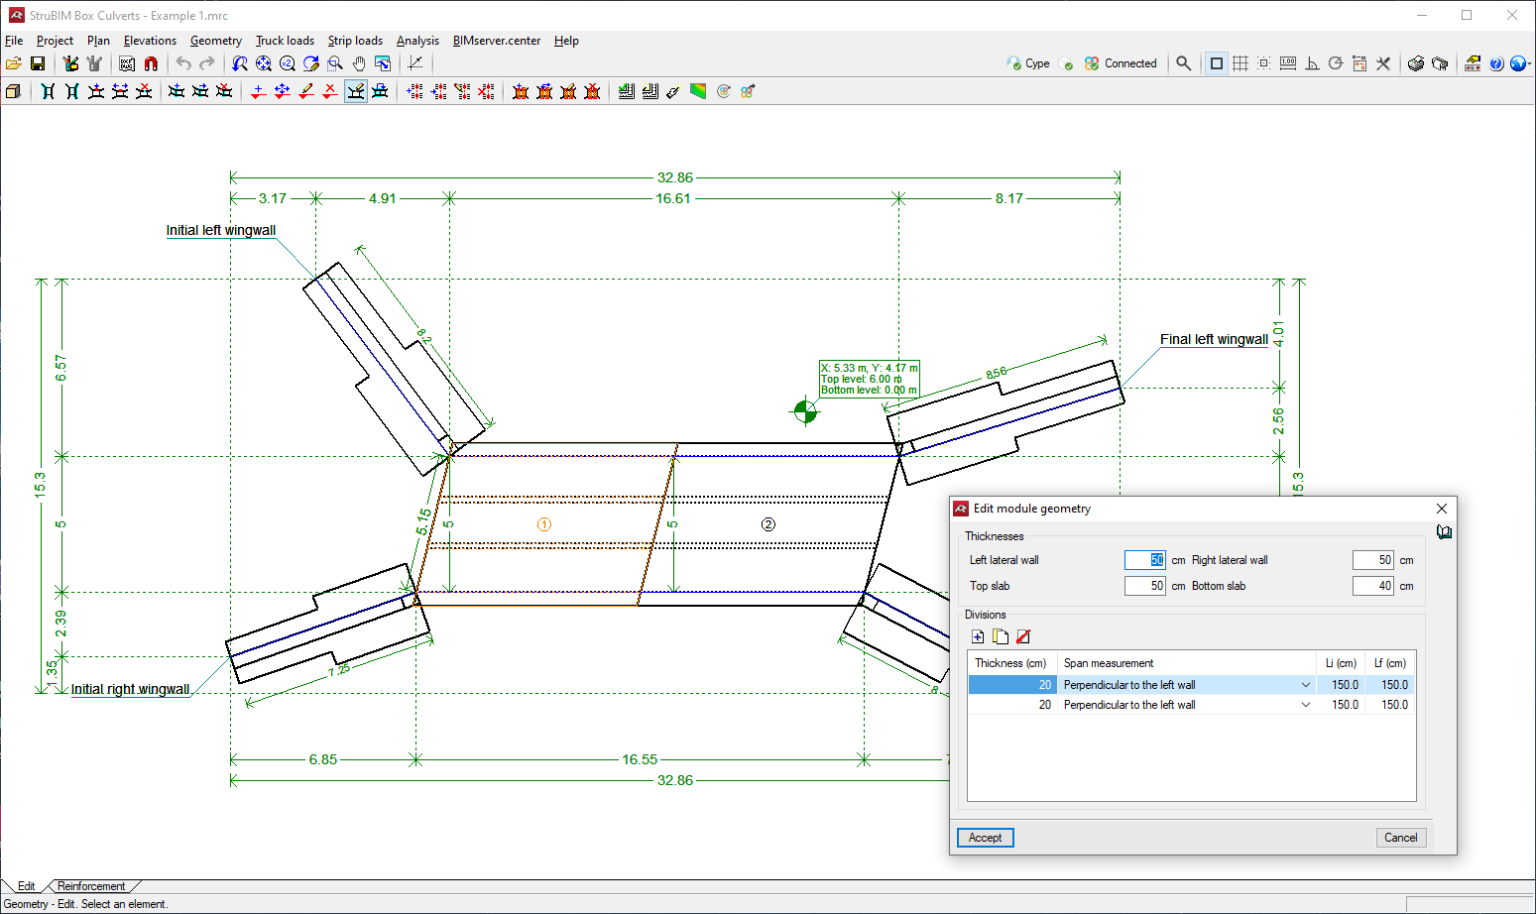Cancel the Edit module geometry dialog
The width and height of the screenshot is (1536, 914).
pos(1400,838)
